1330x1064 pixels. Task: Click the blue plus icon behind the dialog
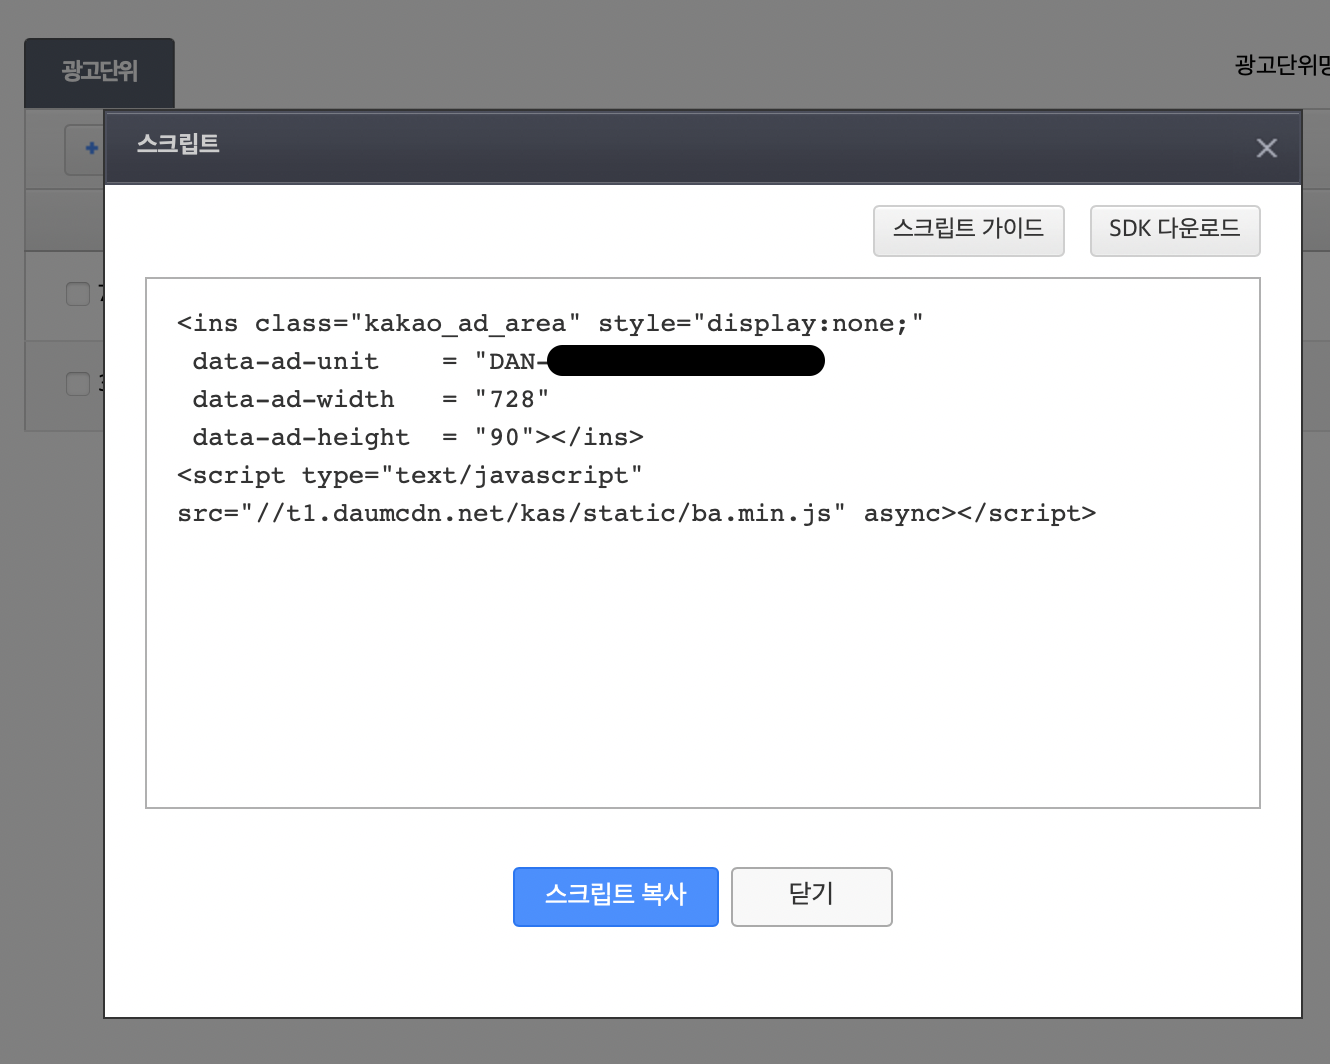click(91, 148)
